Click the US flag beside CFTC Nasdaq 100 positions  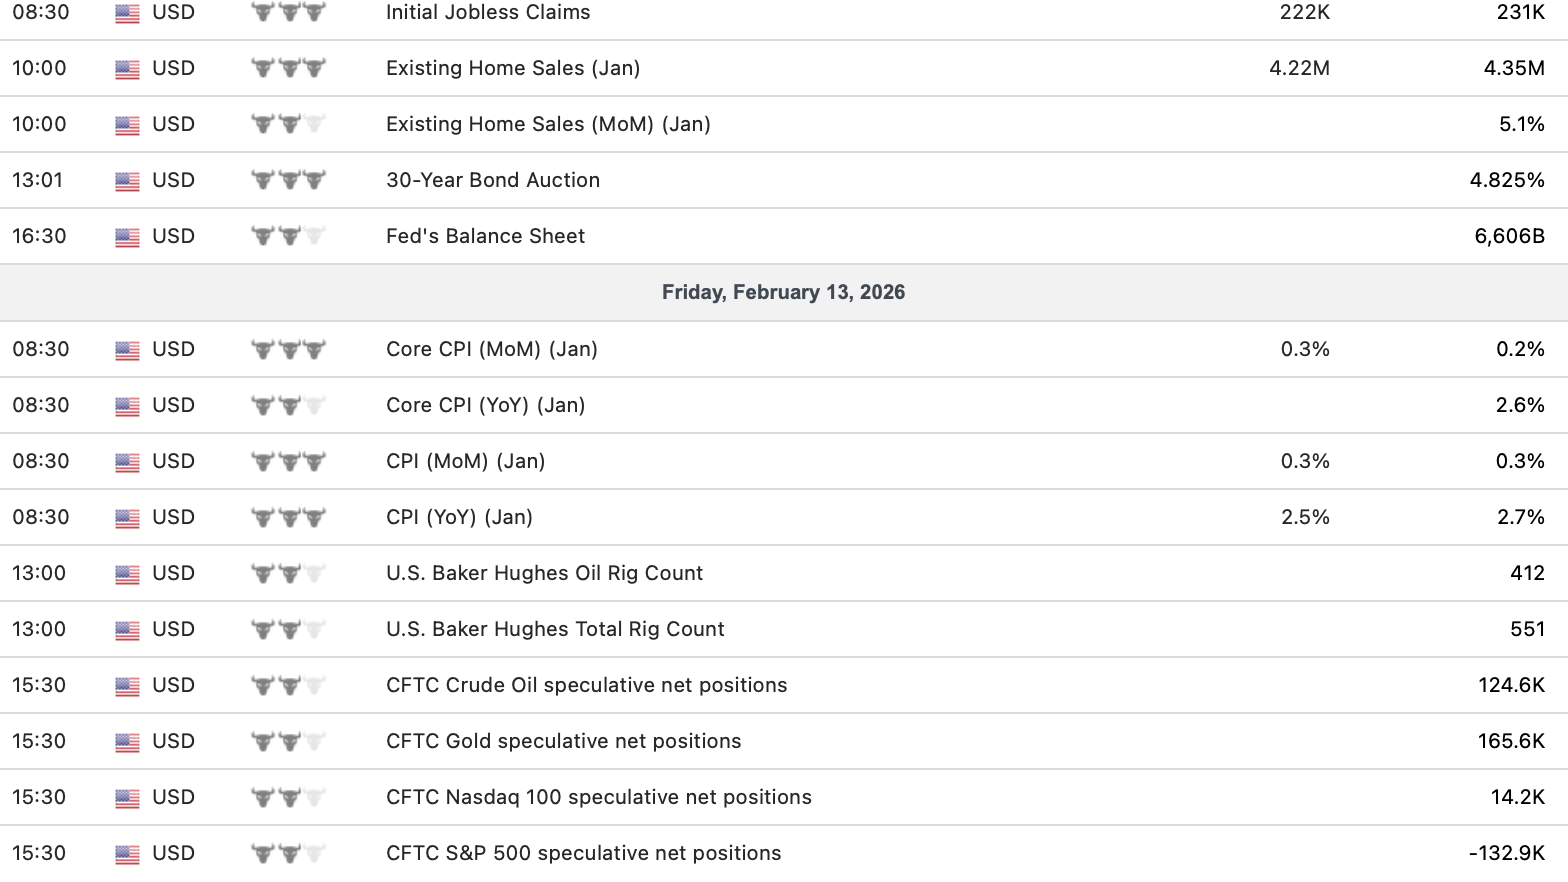click(x=127, y=798)
